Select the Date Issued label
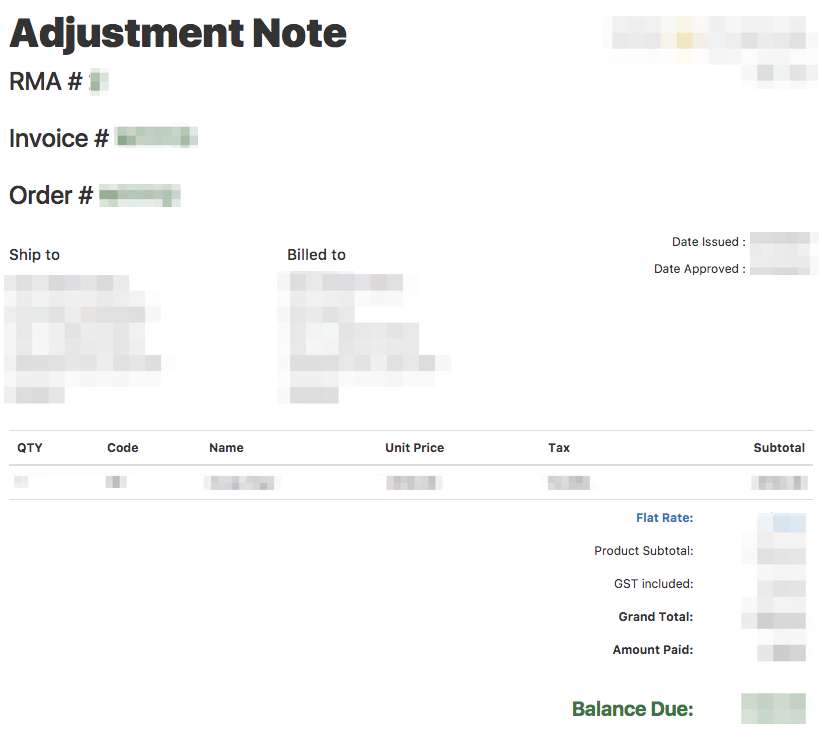This screenshot has height=742, width=822. (x=709, y=242)
